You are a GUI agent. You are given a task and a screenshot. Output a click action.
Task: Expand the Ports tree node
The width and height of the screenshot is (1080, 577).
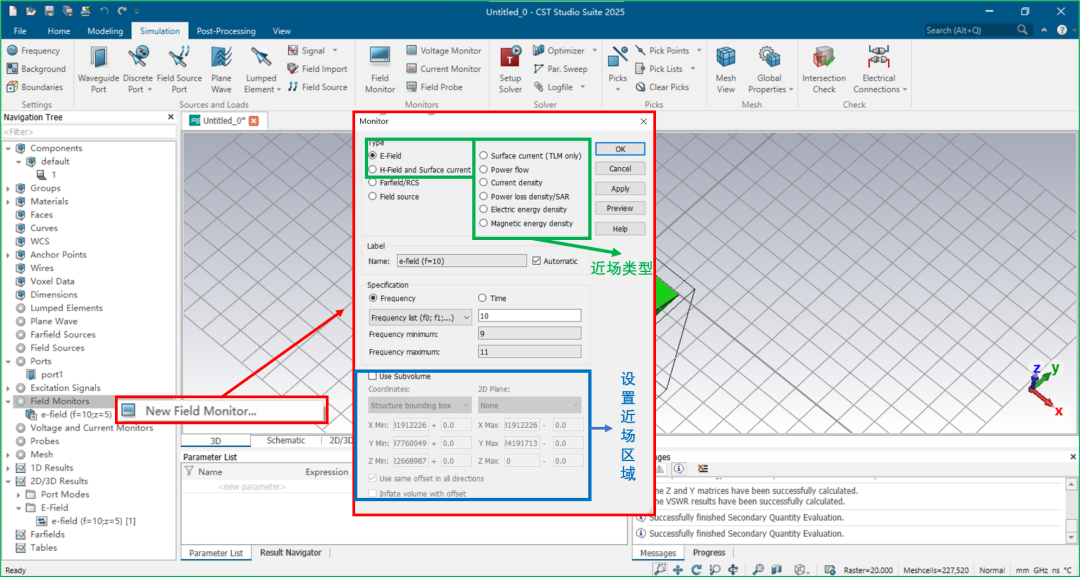9,362
